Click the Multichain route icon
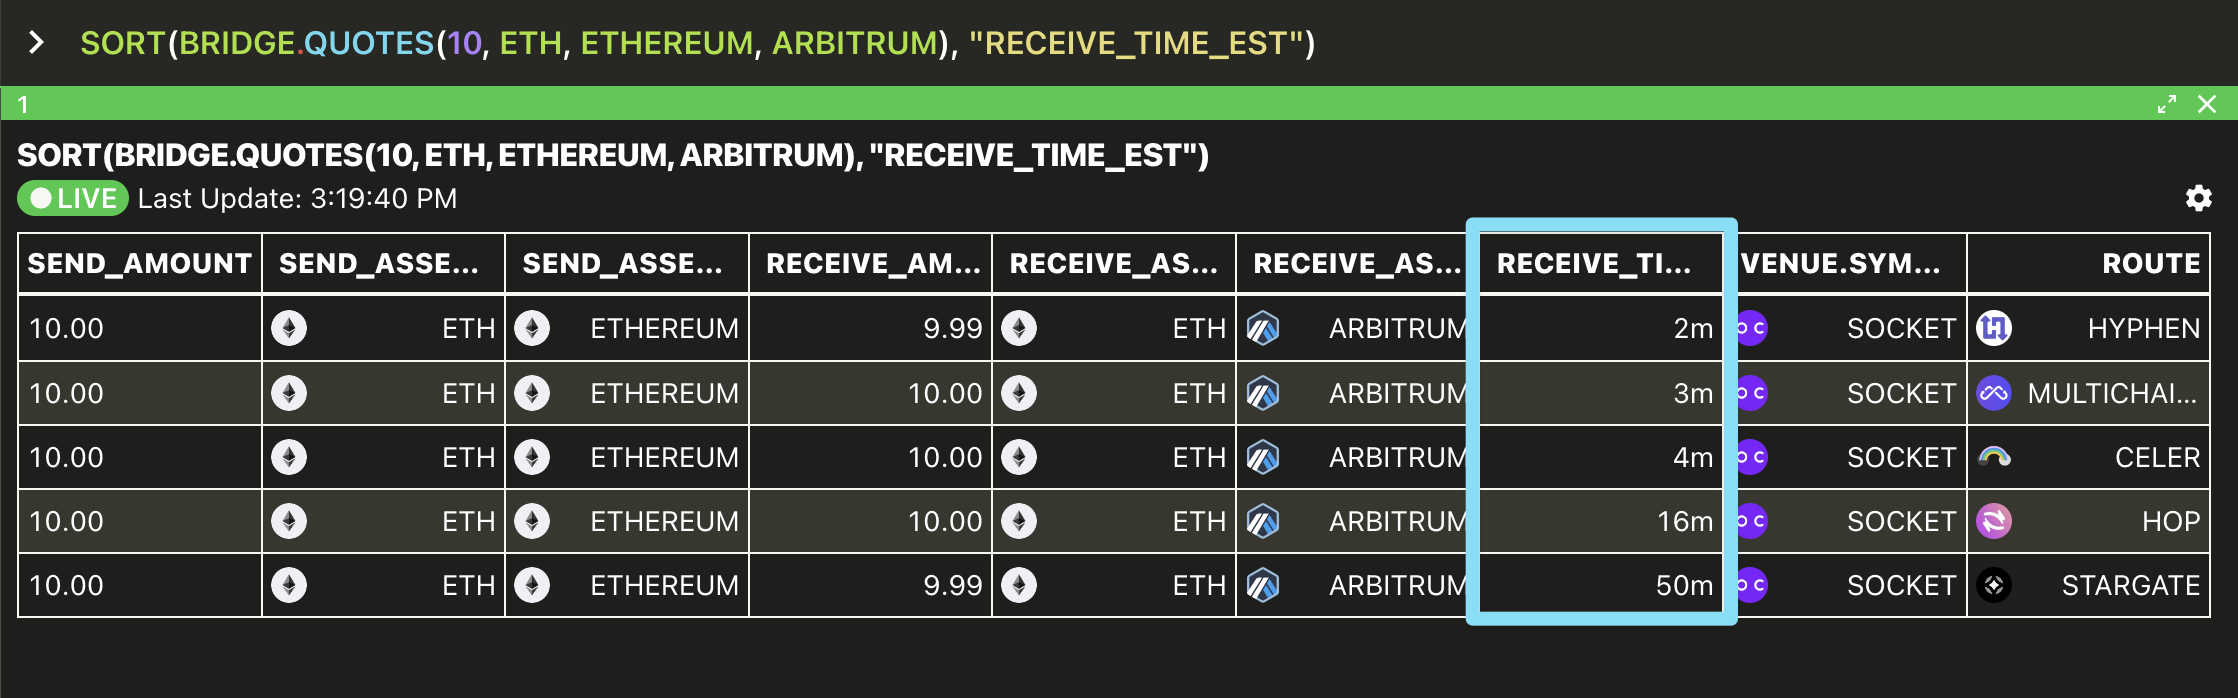Image resolution: width=2238 pixels, height=698 pixels. [x=1994, y=393]
